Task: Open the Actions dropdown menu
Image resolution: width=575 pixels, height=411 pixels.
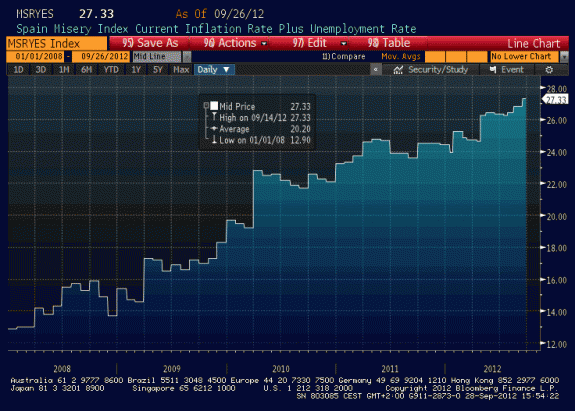Action: point(235,43)
